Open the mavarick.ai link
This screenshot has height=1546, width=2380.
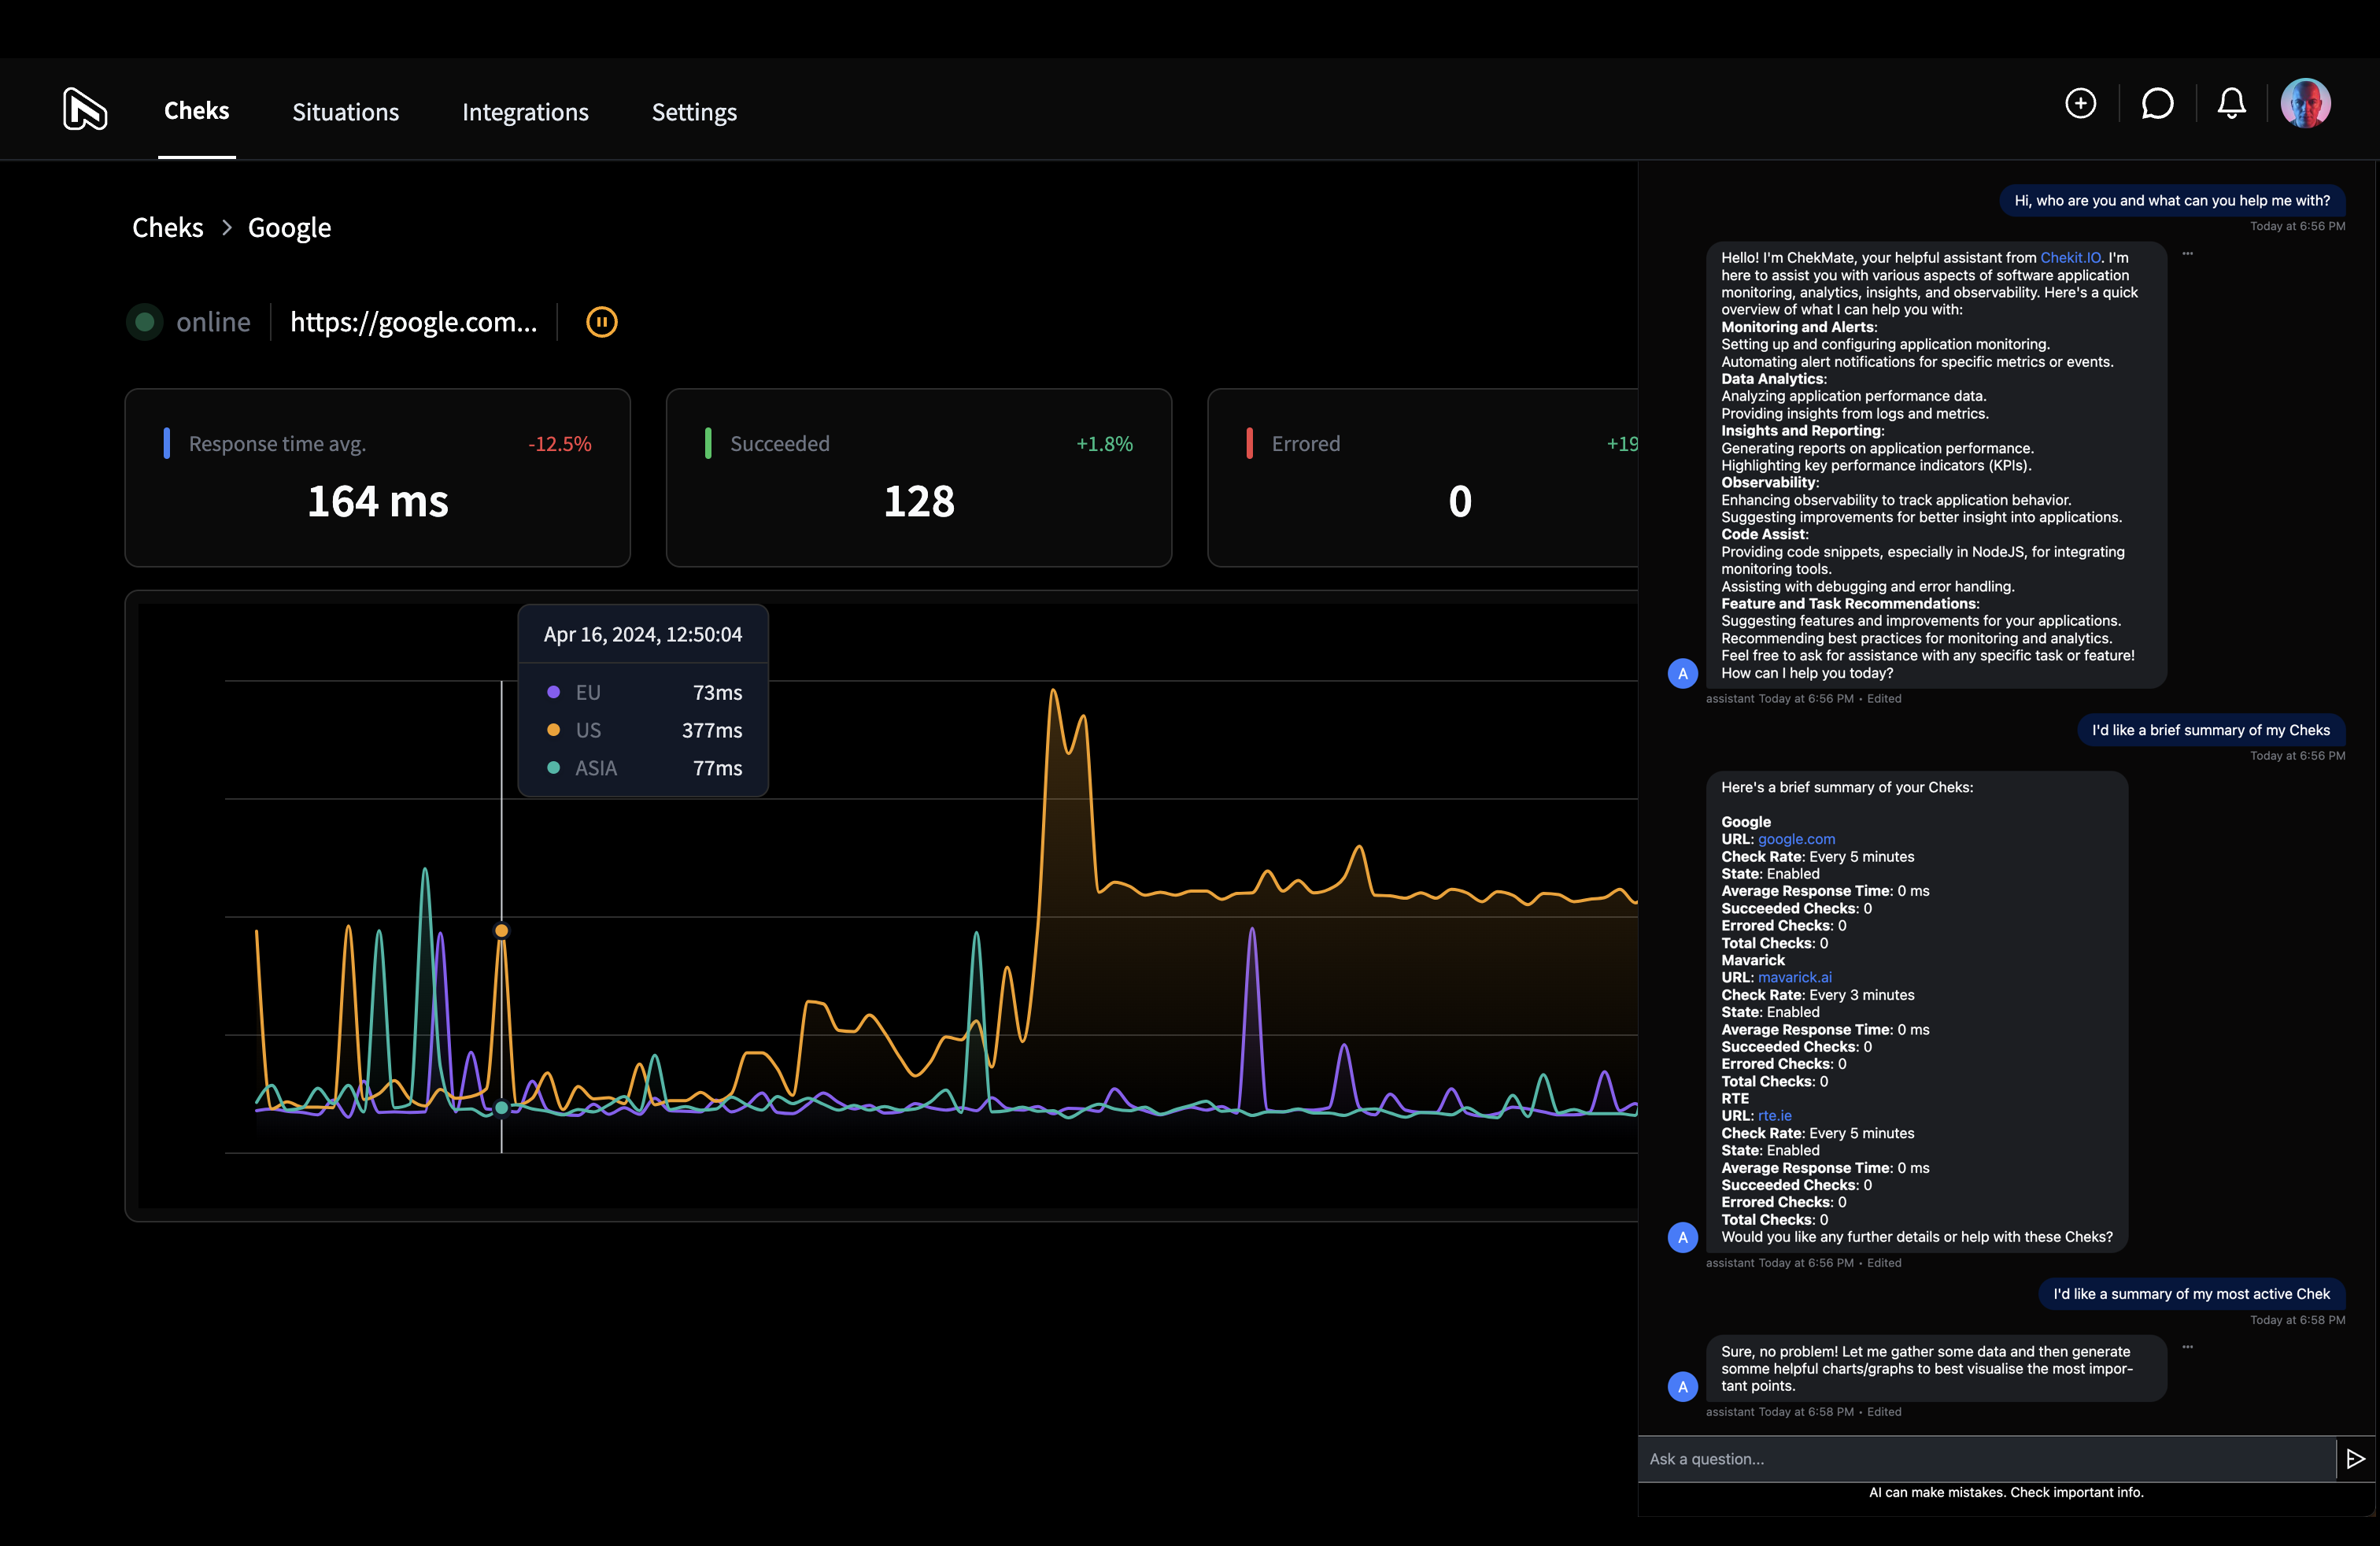pyautogui.click(x=1795, y=978)
